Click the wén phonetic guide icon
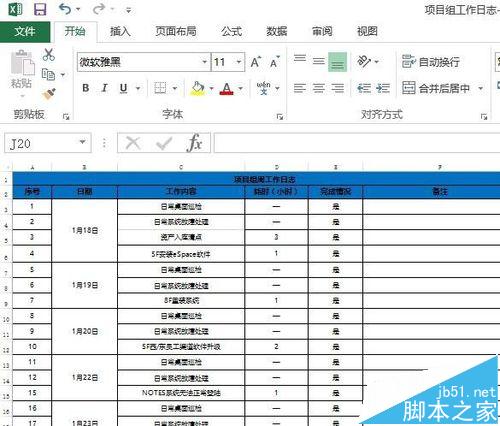 (x=263, y=88)
